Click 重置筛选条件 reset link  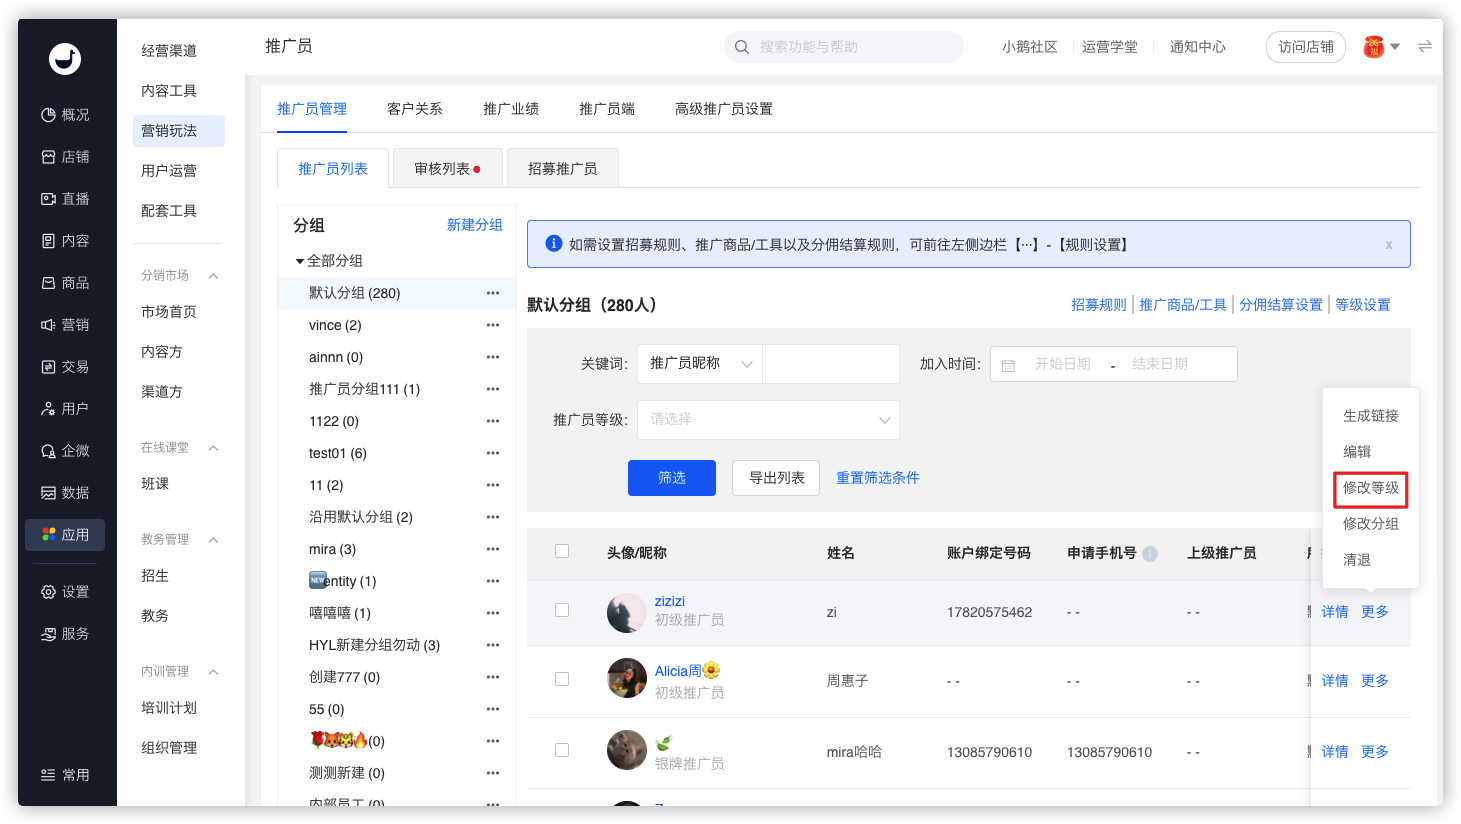(878, 478)
